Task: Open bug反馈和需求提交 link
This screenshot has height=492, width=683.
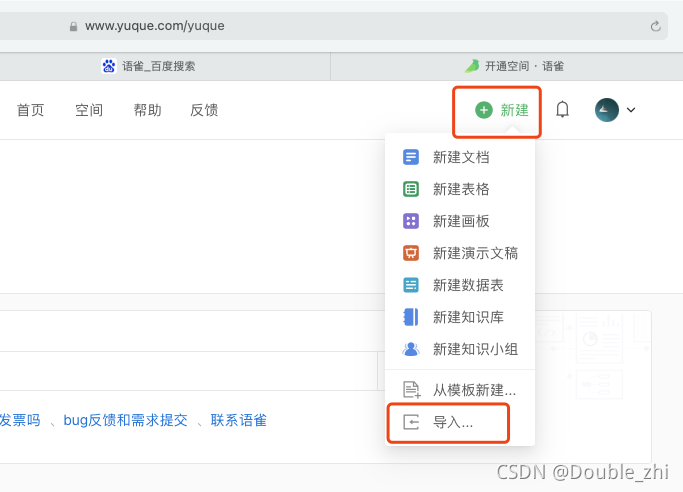Action: pyautogui.click(x=125, y=421)
